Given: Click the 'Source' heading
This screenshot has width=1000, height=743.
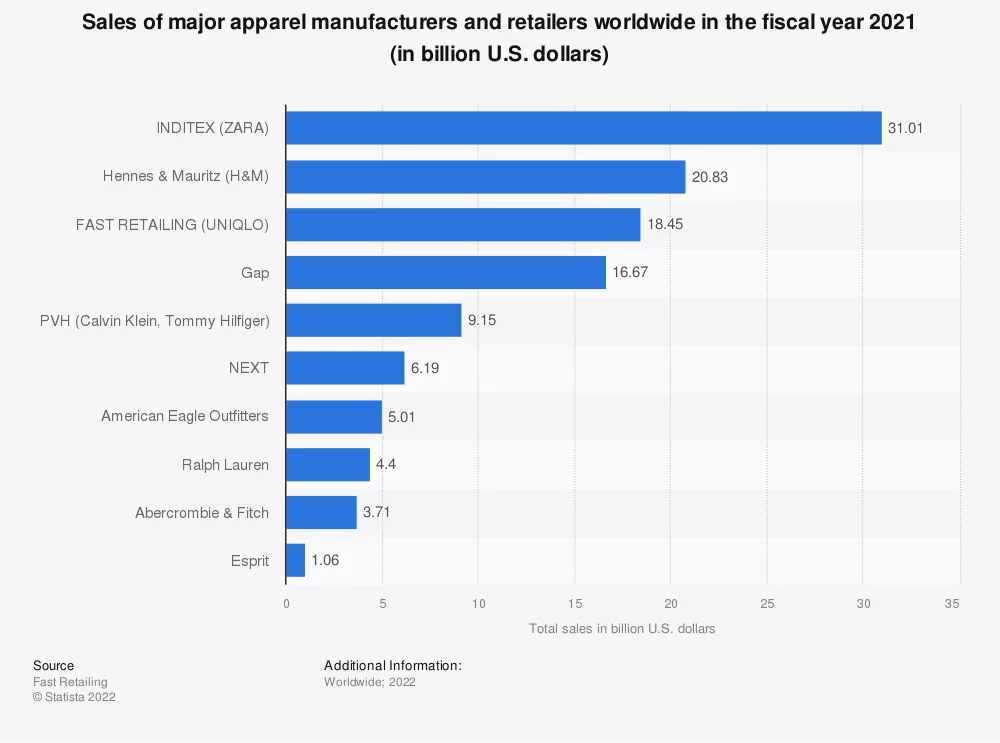Looking at the screenshot, I should pyautogui.click(x=54, y=666).
